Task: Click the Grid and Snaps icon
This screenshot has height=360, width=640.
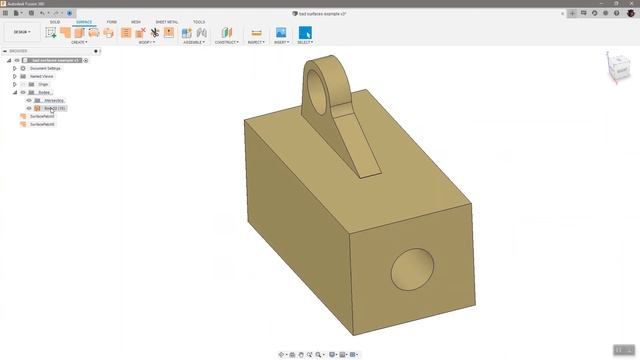Action: [x=342, y=355]
